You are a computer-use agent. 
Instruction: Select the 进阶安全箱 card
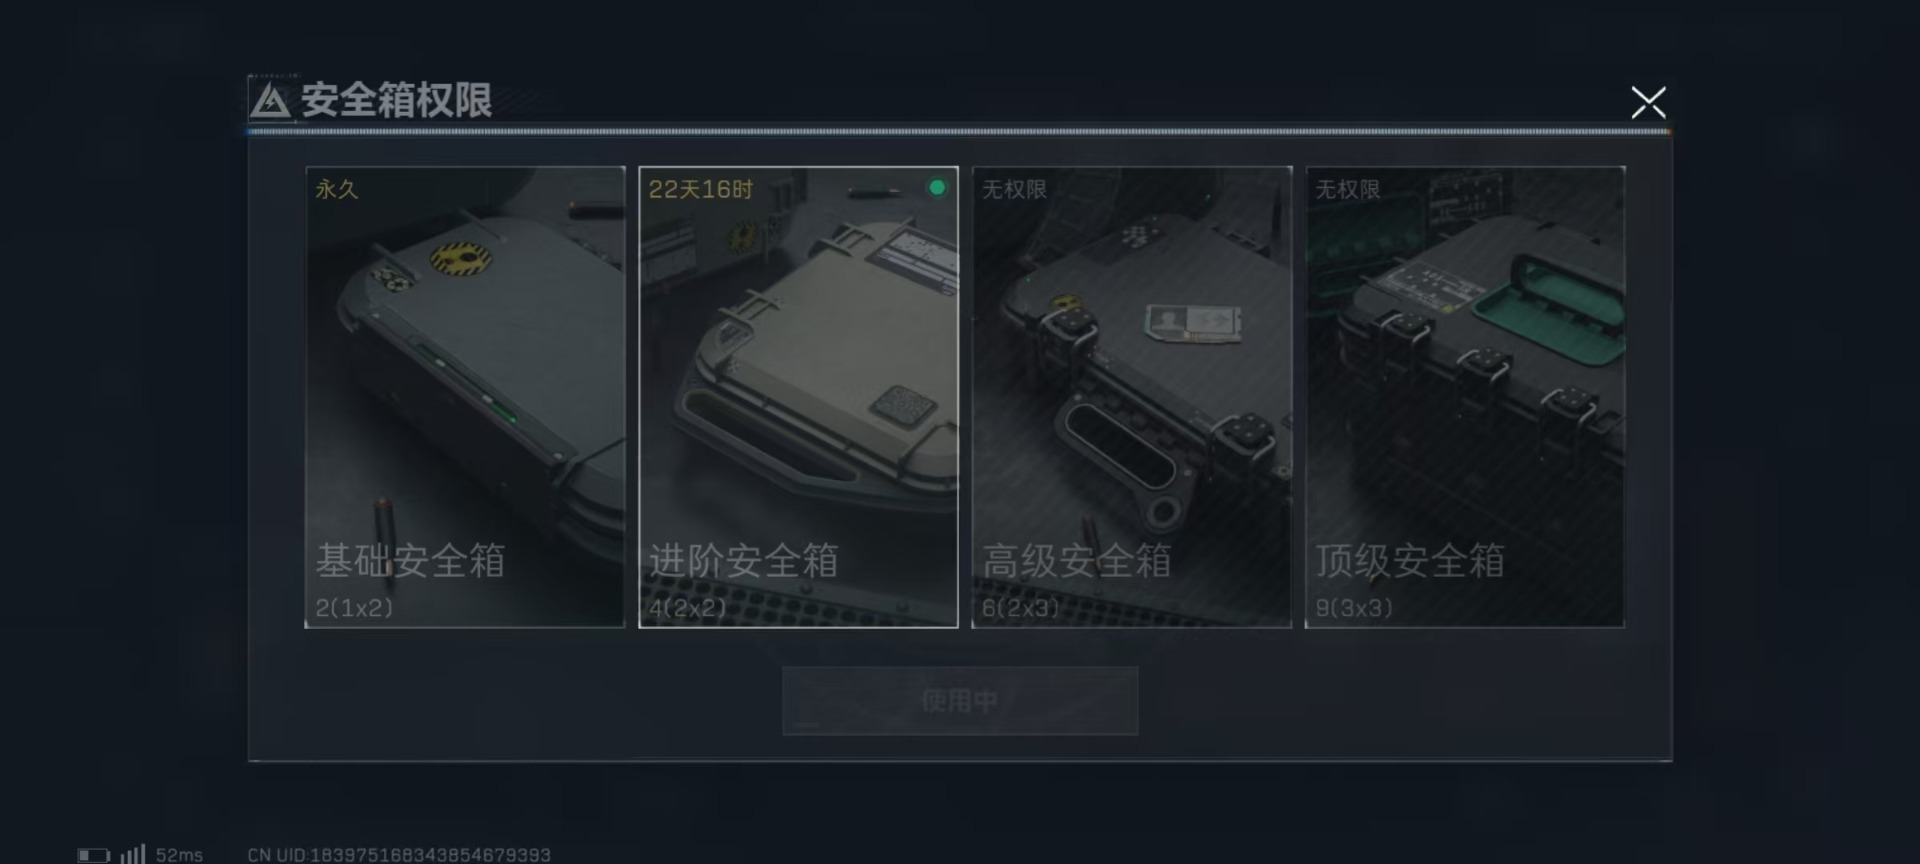pyautogui.click(x=798, y=397)
